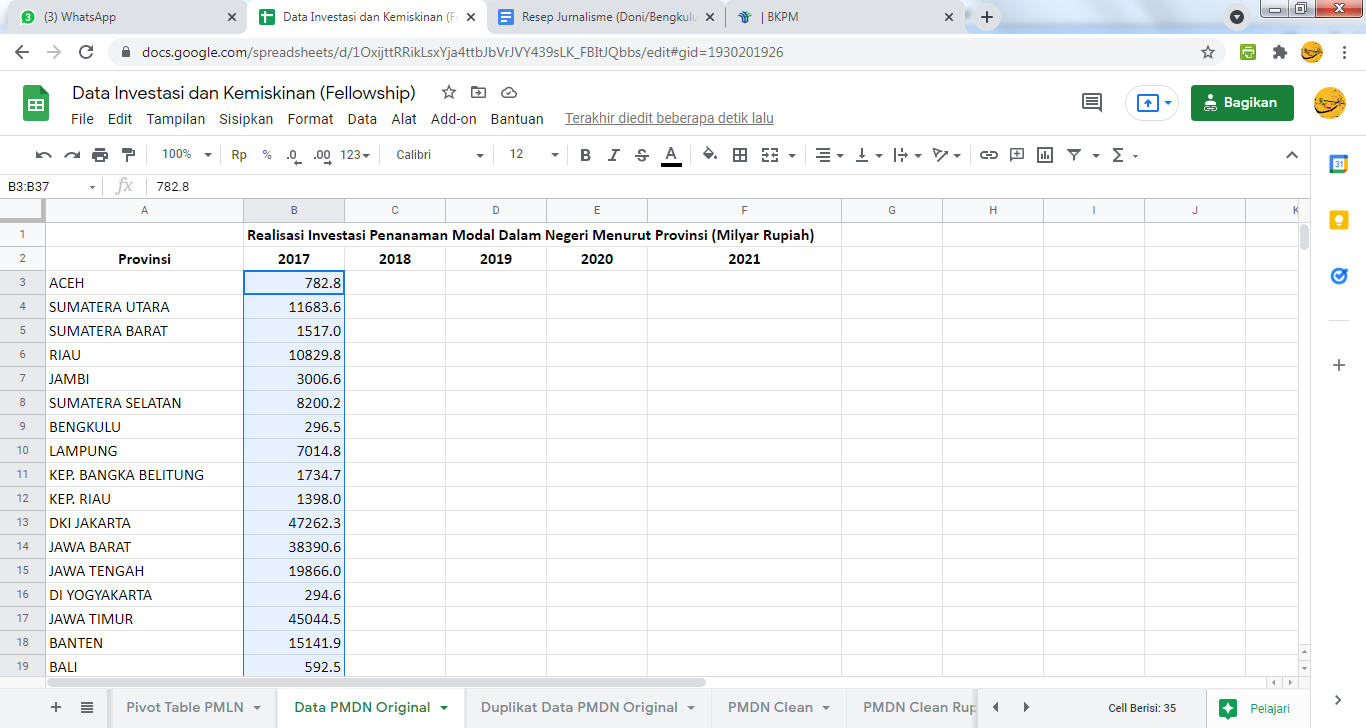Toggle italic formatting

[x=613, y=155]
